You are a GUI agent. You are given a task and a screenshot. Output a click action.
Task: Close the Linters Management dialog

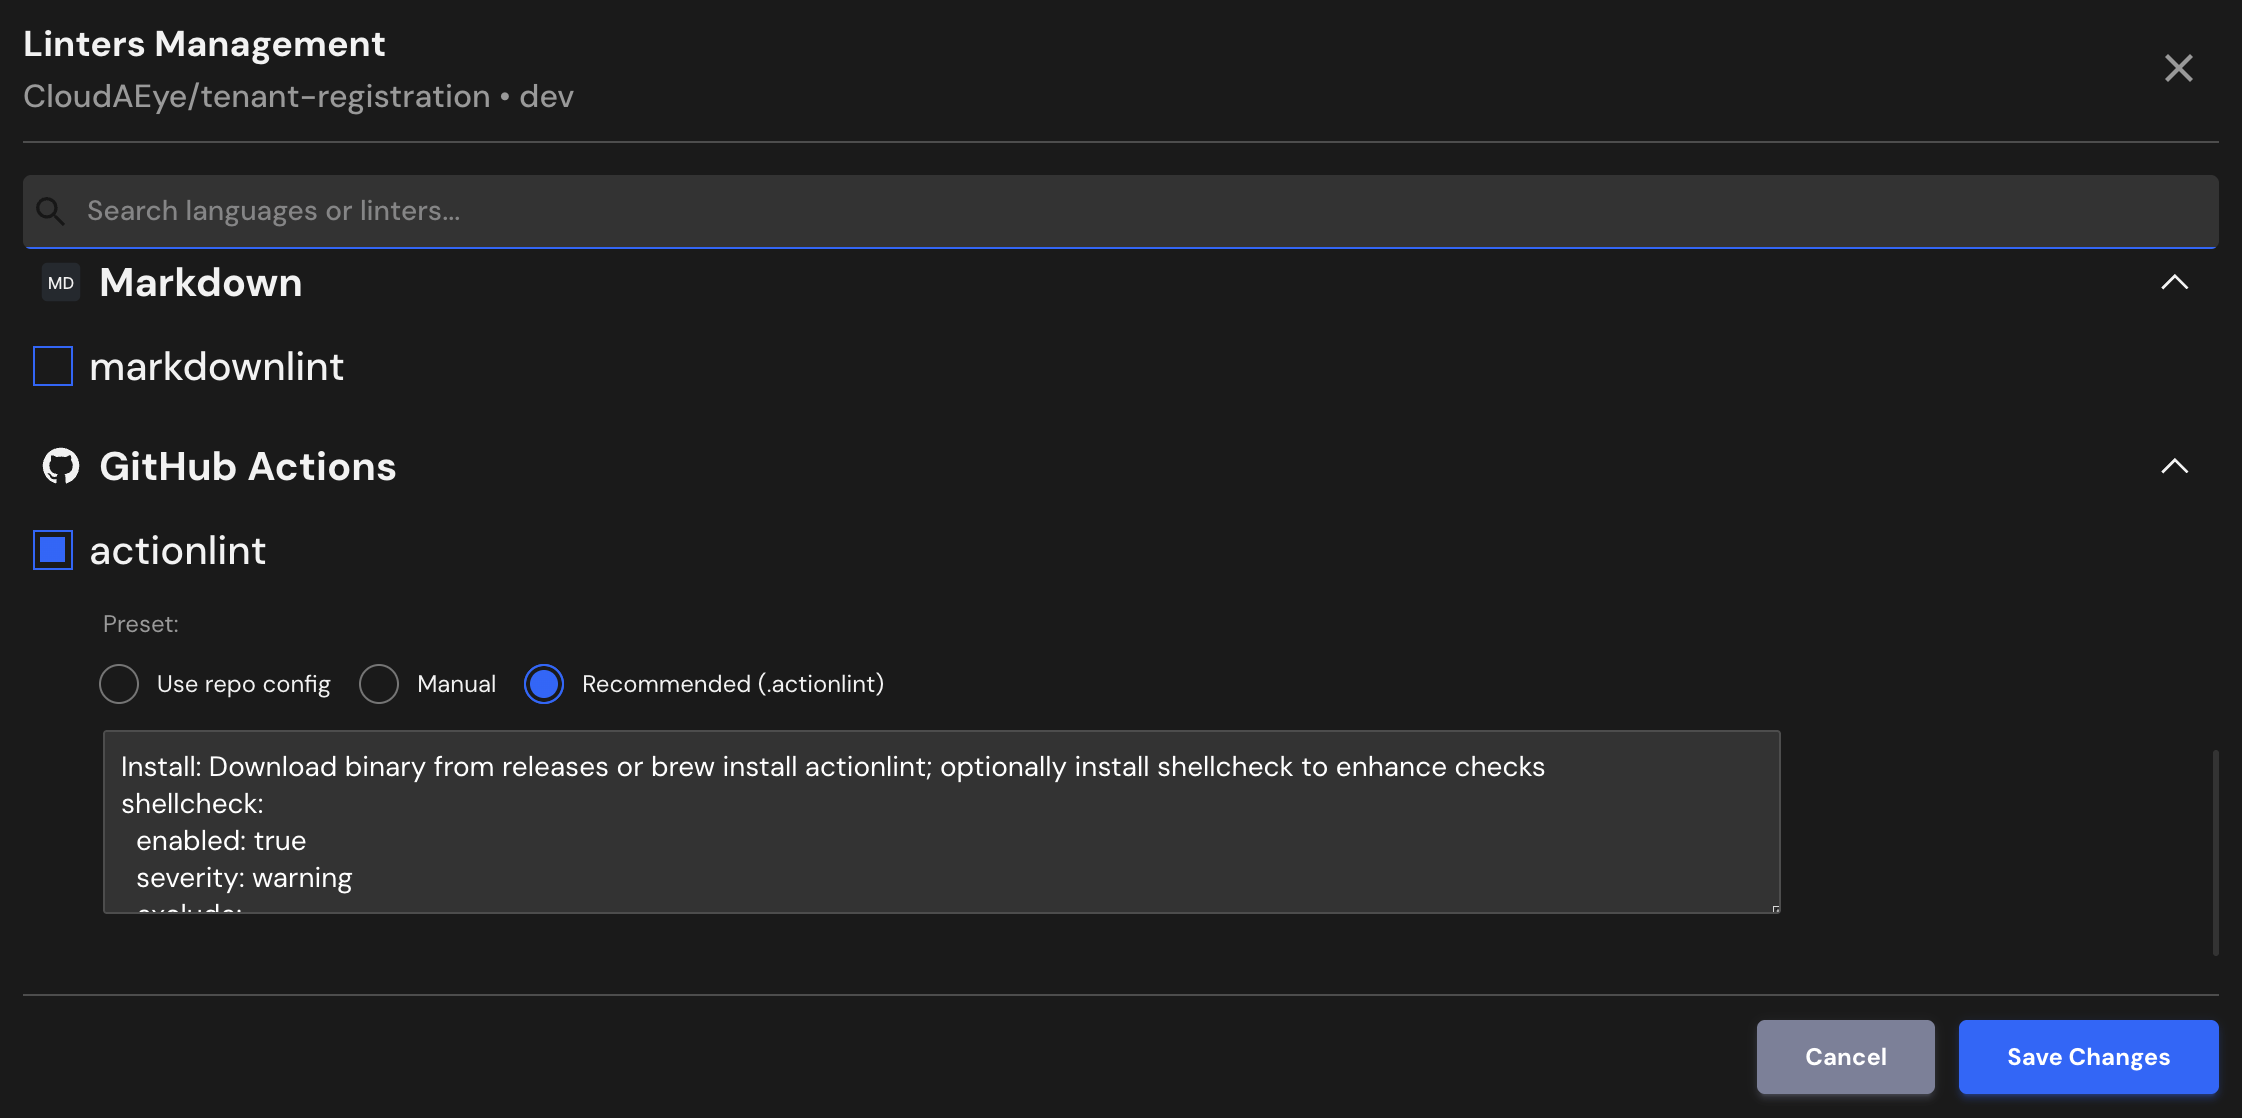[x=2178, y=68]
